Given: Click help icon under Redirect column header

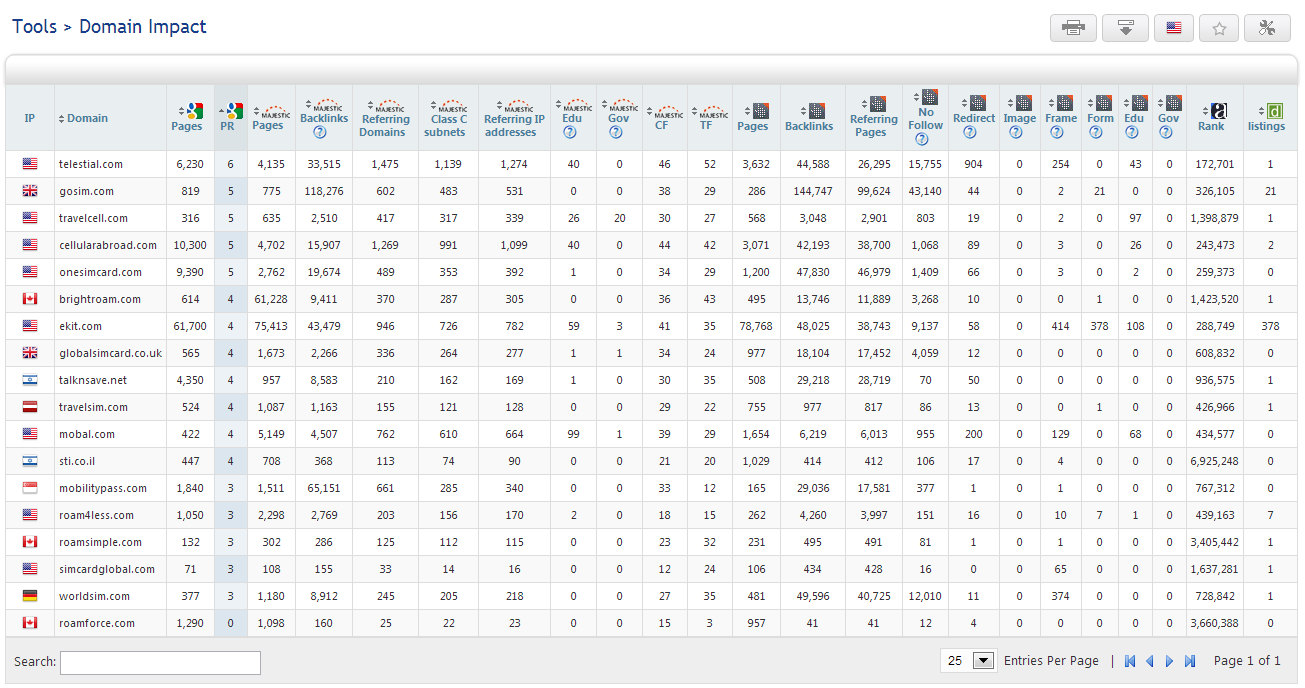Looking at the screenshot, I should point(969,132).
